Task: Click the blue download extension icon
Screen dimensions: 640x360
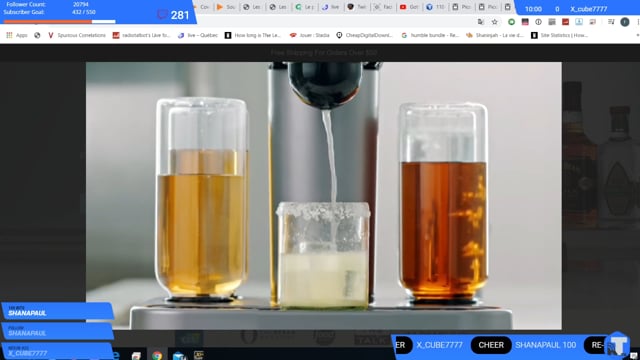Action: (x=579, y=22)
